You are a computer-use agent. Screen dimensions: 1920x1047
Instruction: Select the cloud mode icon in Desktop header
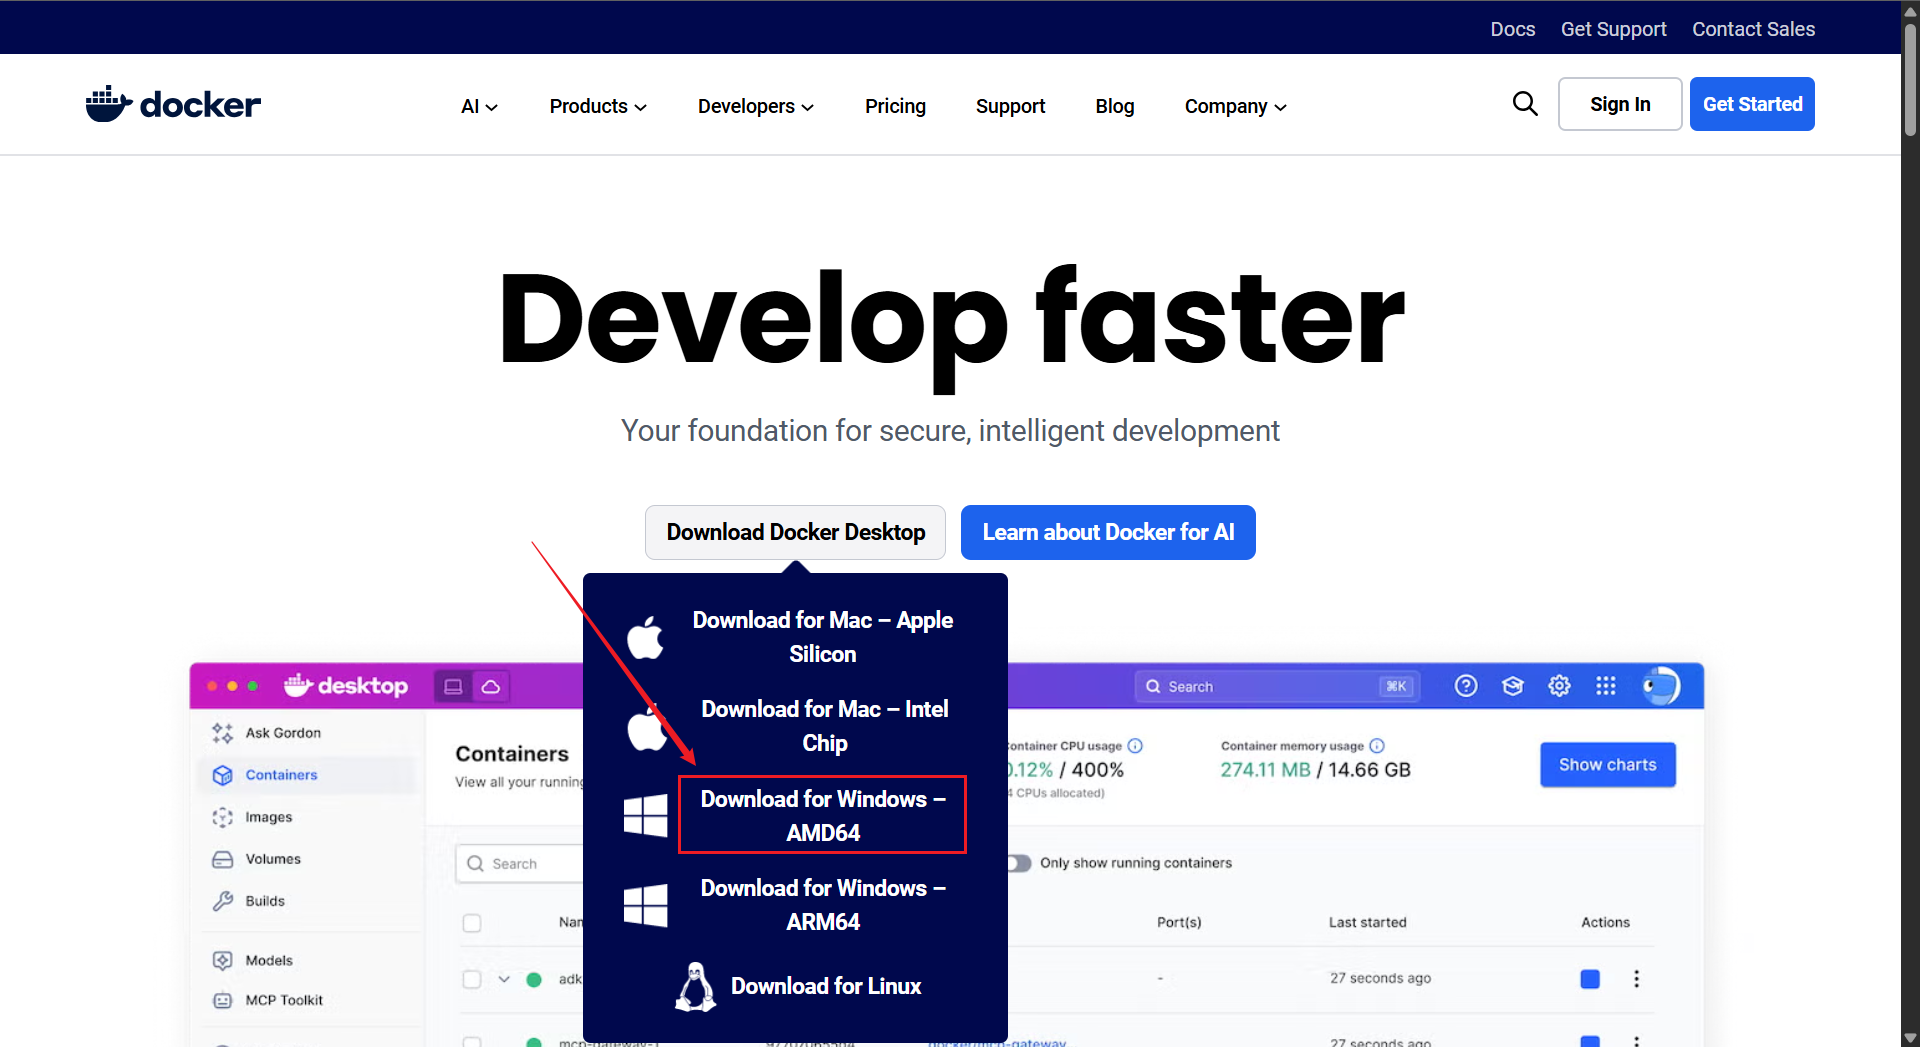click(x=491, y=686)
